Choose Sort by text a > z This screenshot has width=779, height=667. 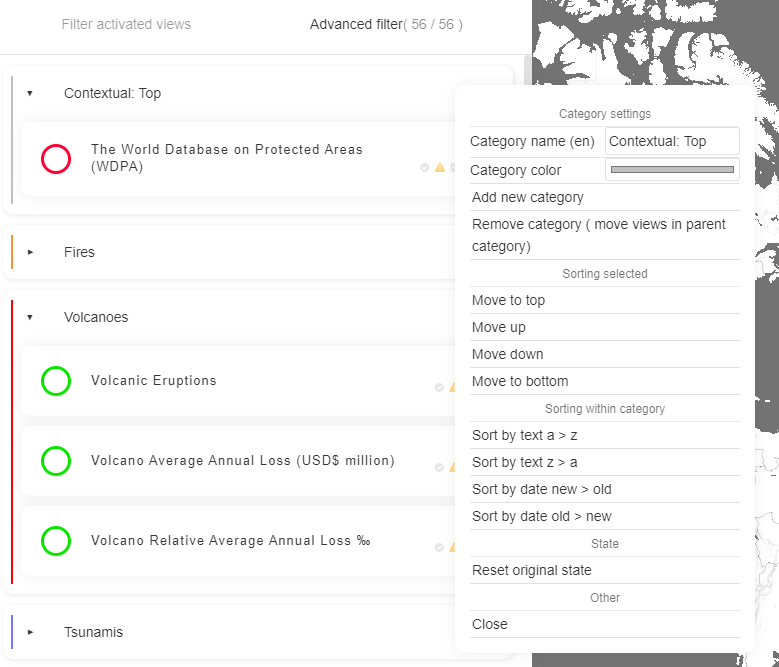524,435
